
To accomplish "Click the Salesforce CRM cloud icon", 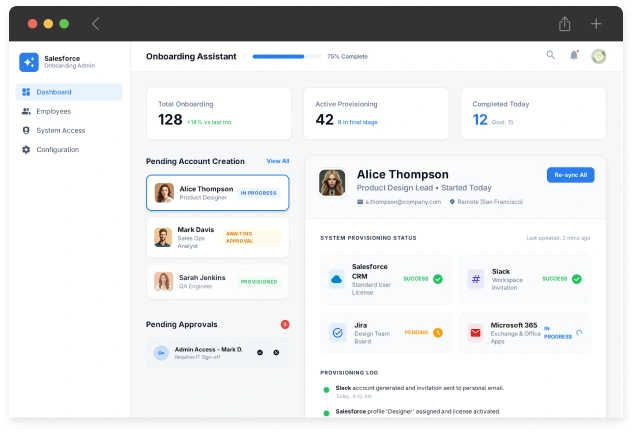I will point(336,279).
